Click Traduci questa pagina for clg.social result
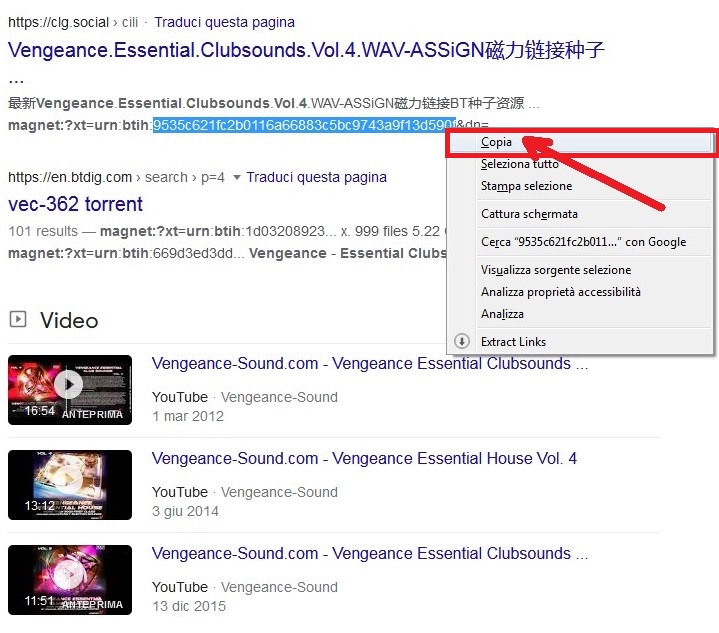The height and width of the screenshot is (633, 719). click(x=224, y=22)
